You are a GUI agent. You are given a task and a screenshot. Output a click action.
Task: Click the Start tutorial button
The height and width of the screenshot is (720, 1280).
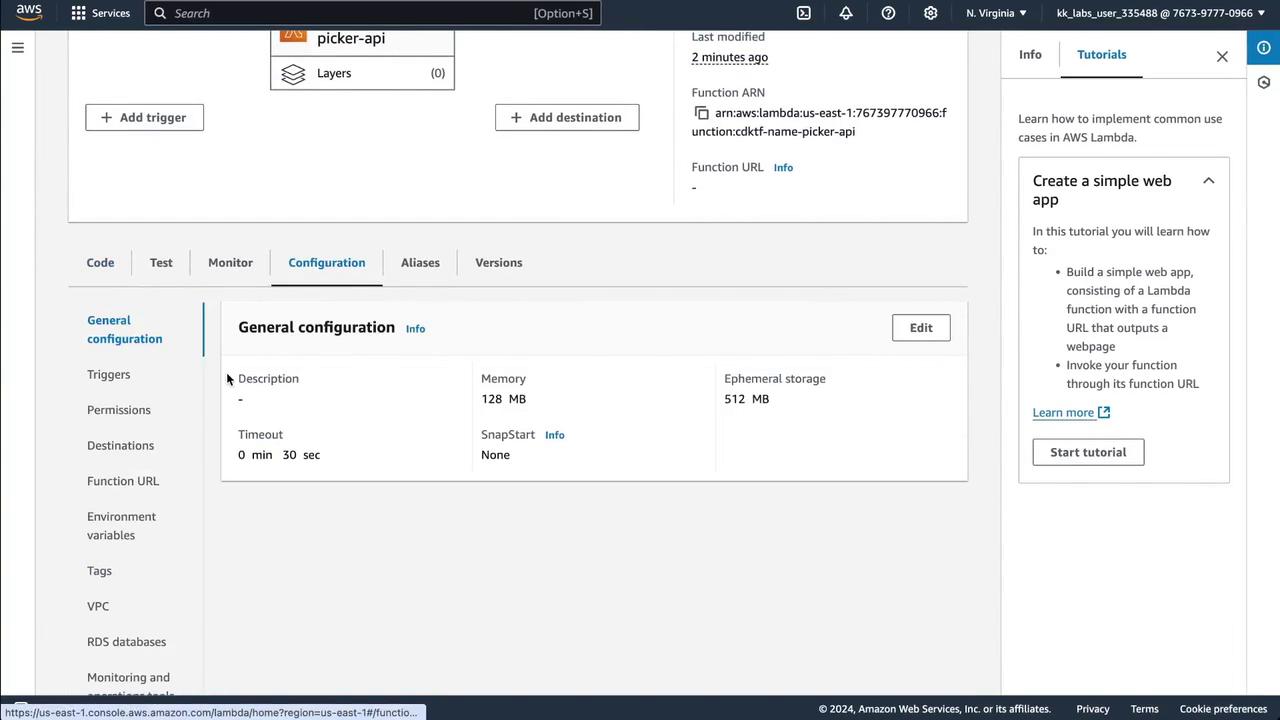coord(1088,452)
